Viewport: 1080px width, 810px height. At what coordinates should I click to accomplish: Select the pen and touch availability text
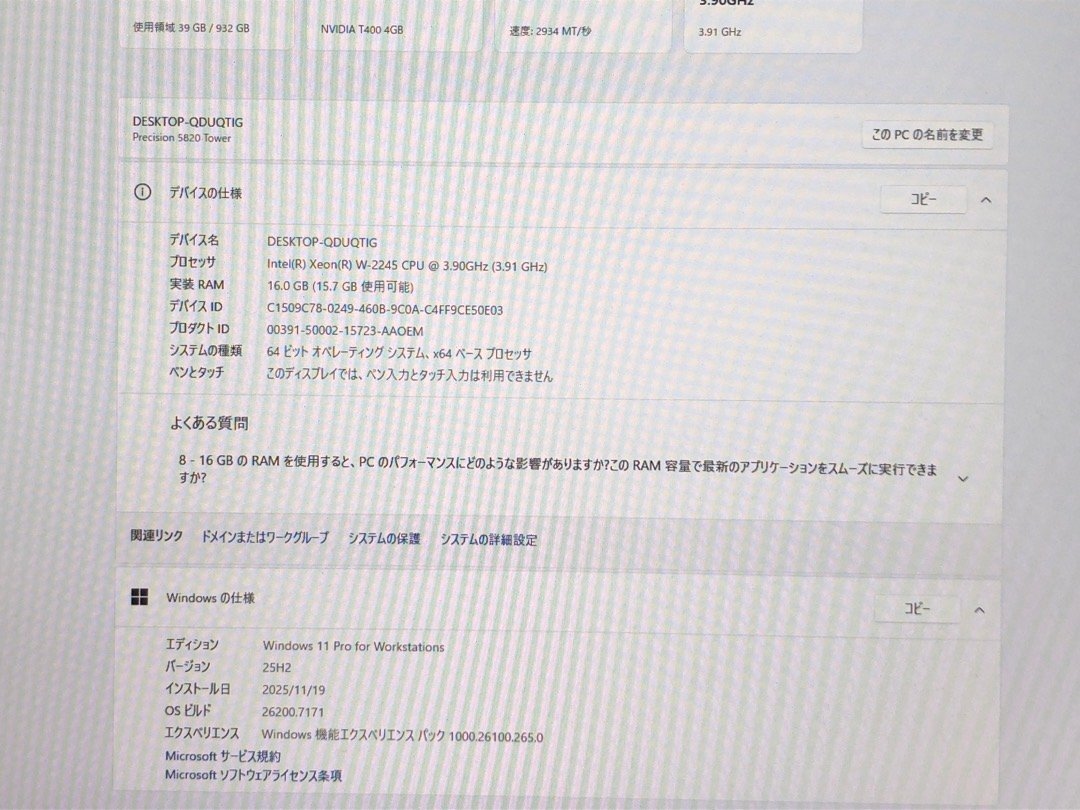pyautogui.click(x=409, y=375)
